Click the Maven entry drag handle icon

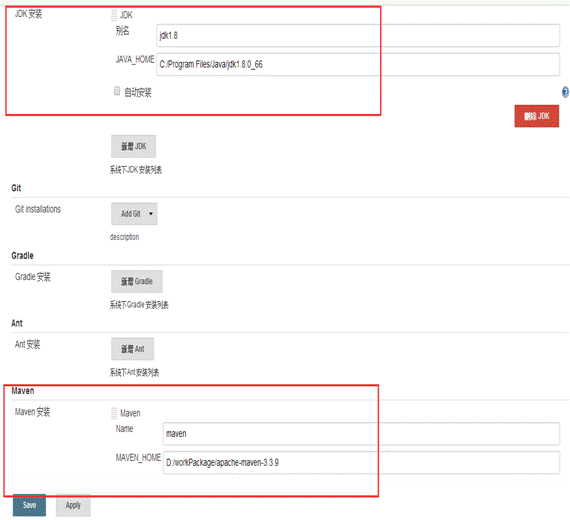point(114,413)
